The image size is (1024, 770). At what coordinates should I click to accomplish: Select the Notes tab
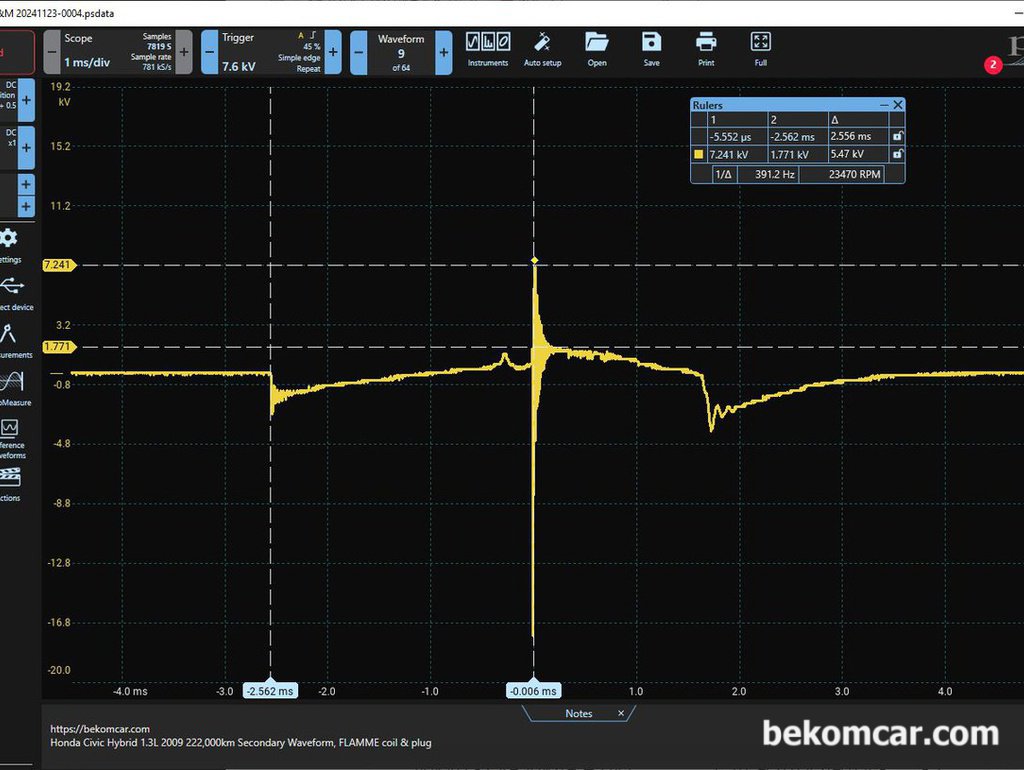pos(579,713)
